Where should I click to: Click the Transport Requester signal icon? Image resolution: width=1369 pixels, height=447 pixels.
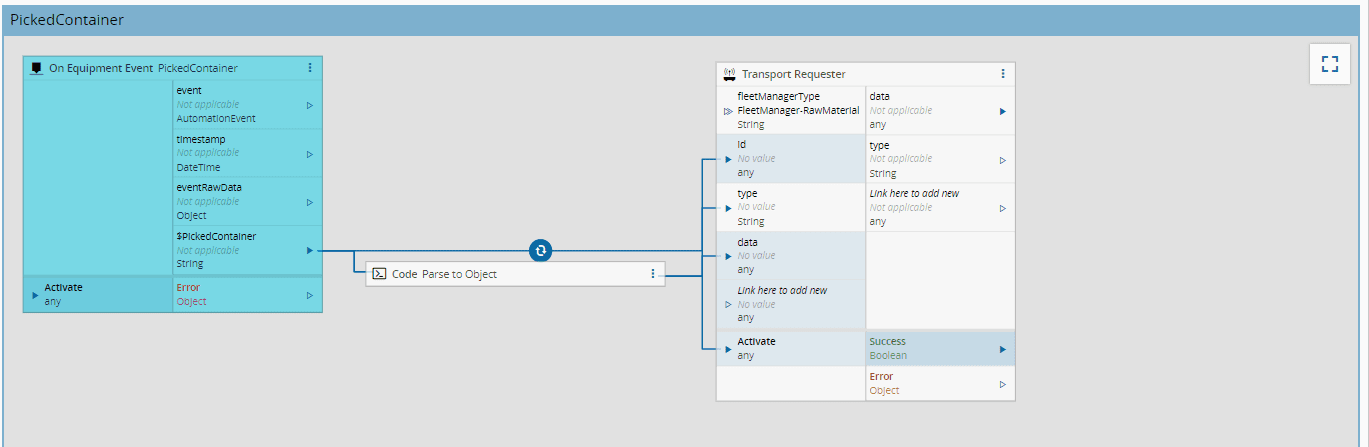click(x=729, y=74)
